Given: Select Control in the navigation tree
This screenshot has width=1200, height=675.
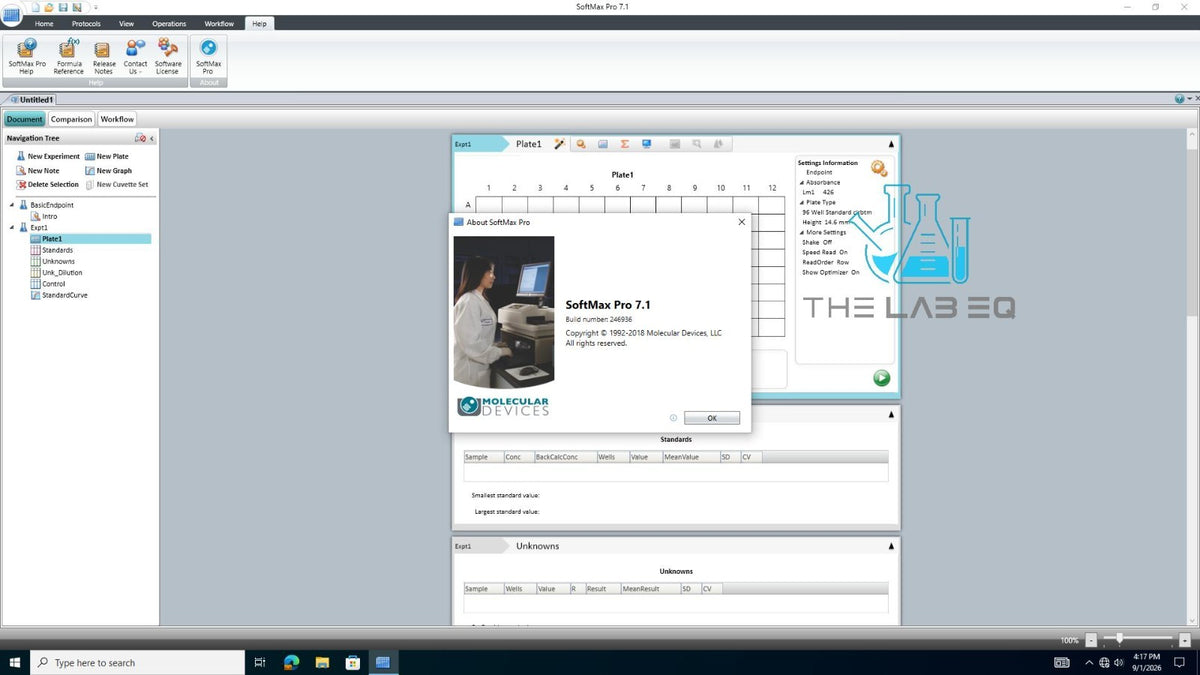Looking at the screenshot, I should (x=49, y=284).
